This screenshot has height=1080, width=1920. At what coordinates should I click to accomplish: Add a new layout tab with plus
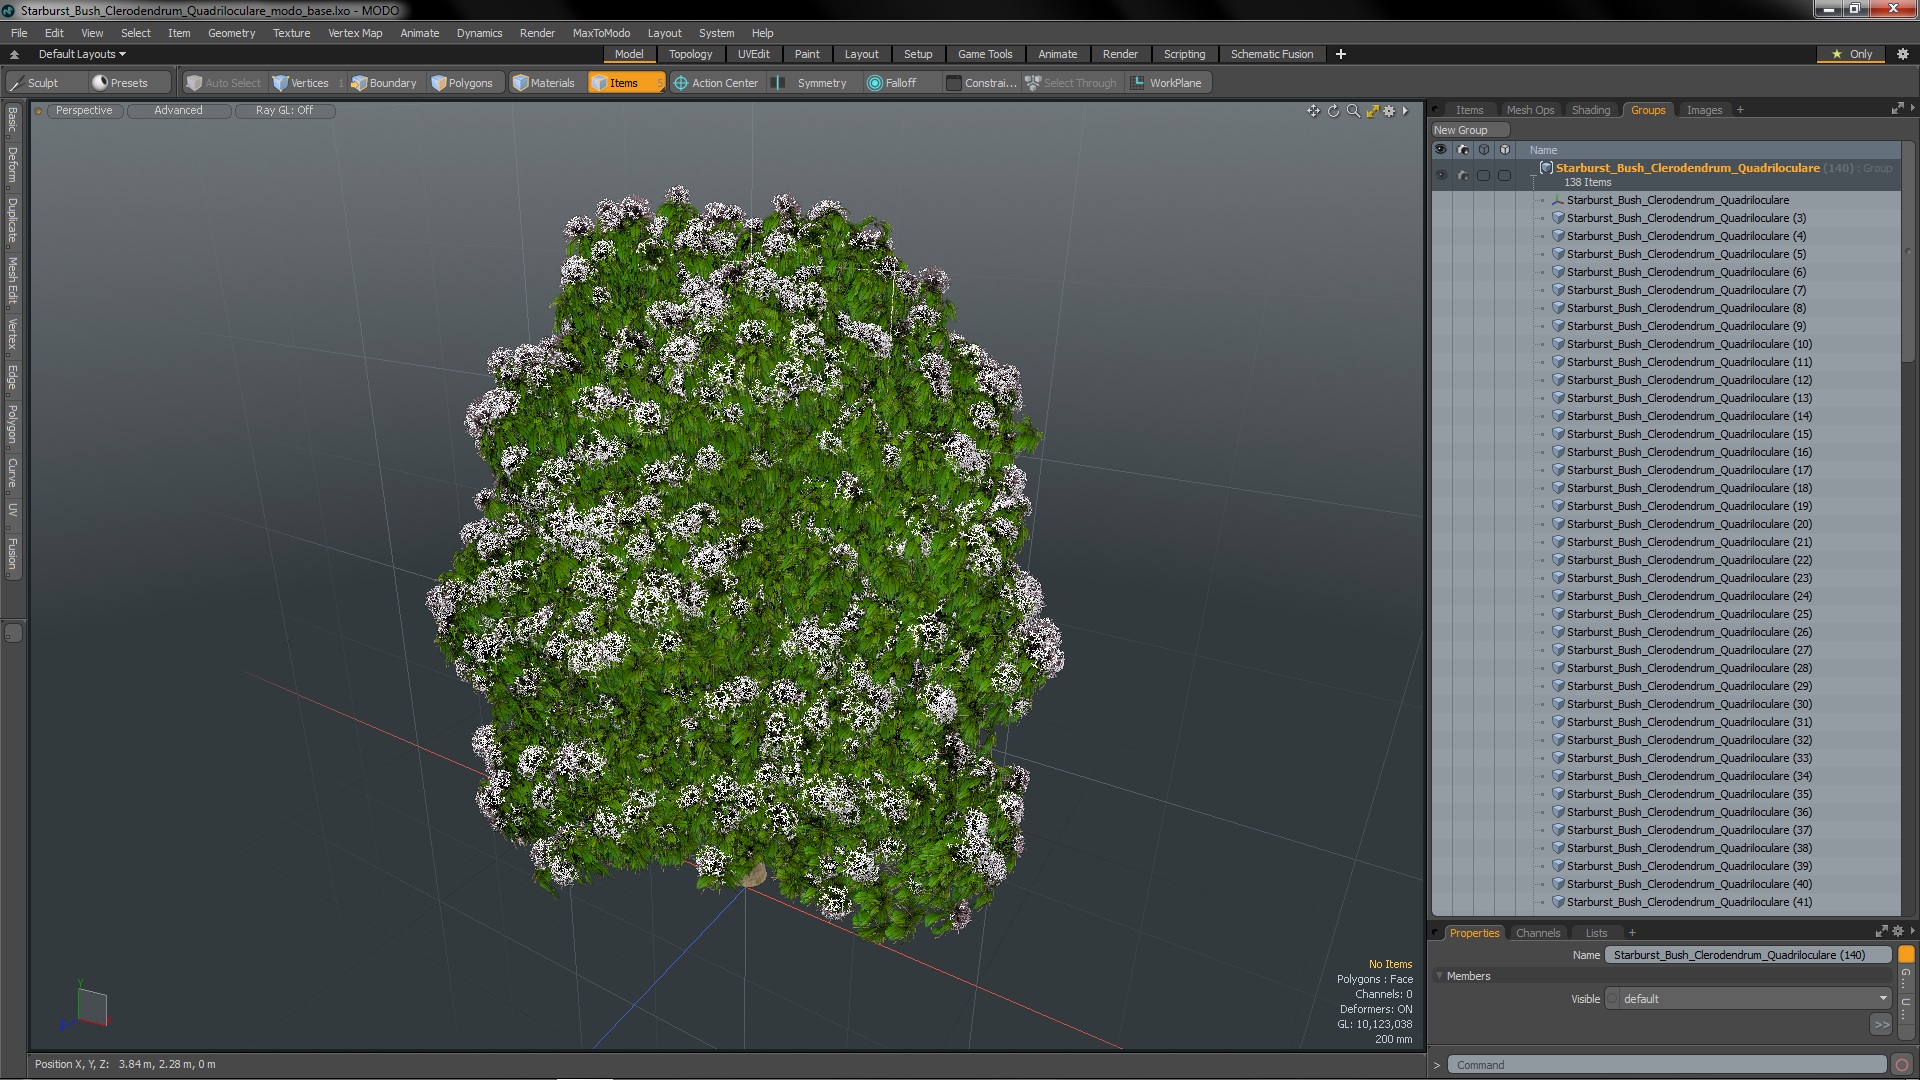tap(1340, 54)
